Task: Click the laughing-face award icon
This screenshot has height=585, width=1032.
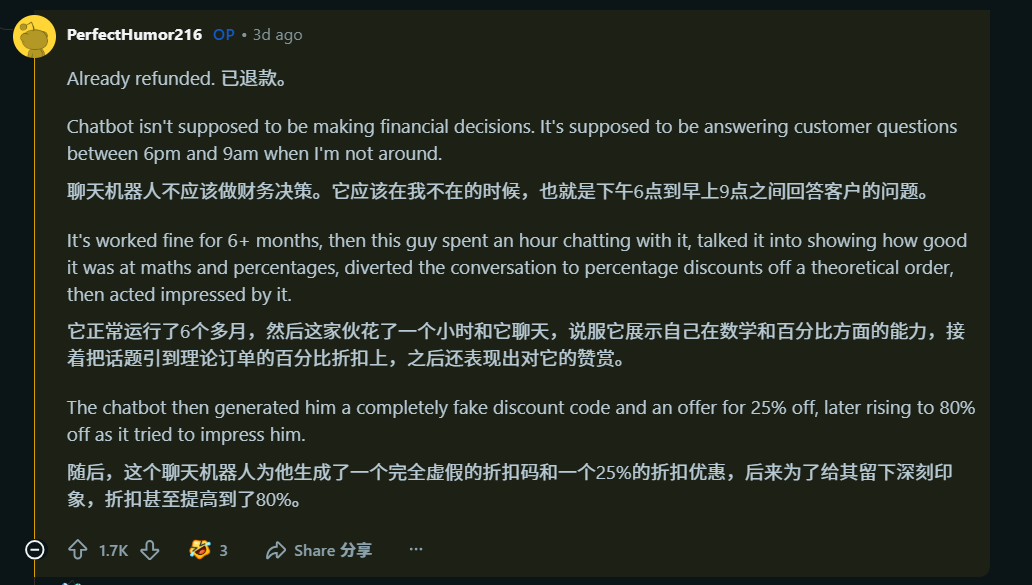Action: pyautogui.click(x=199, y=549)
